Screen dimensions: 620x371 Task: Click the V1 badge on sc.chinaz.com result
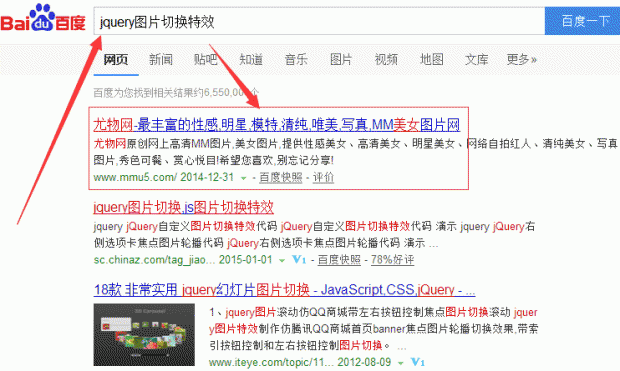coord(299,260)
